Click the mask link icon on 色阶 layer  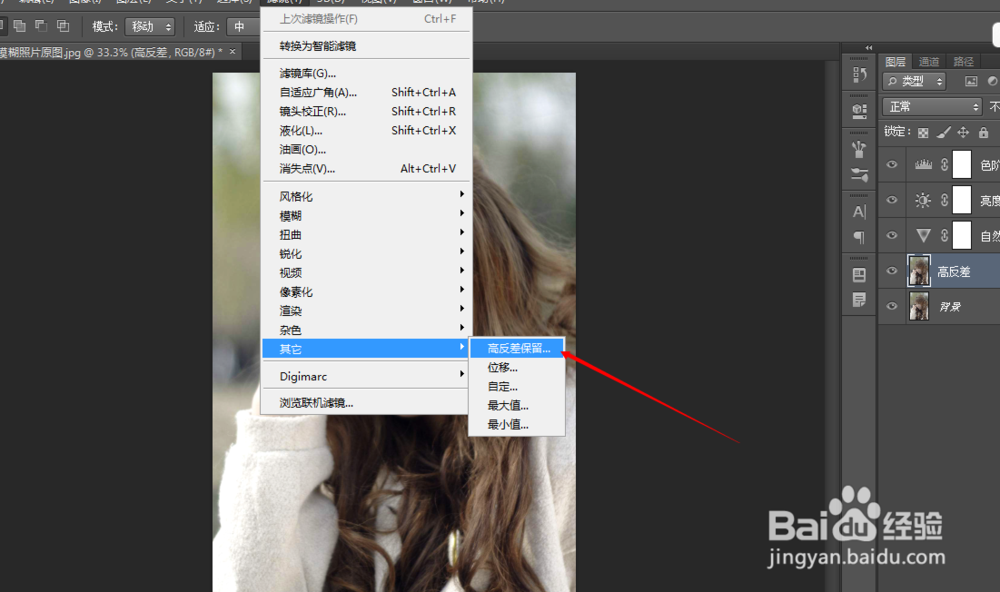pyautogui.click(x=945, y=165)
